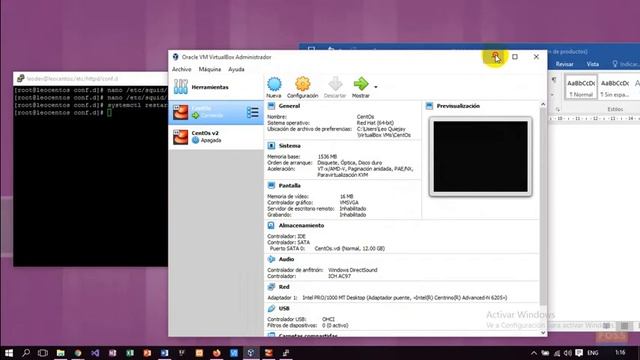Click the details scrollbar down arrow
The image size is (640, 360).
point(543,333)
